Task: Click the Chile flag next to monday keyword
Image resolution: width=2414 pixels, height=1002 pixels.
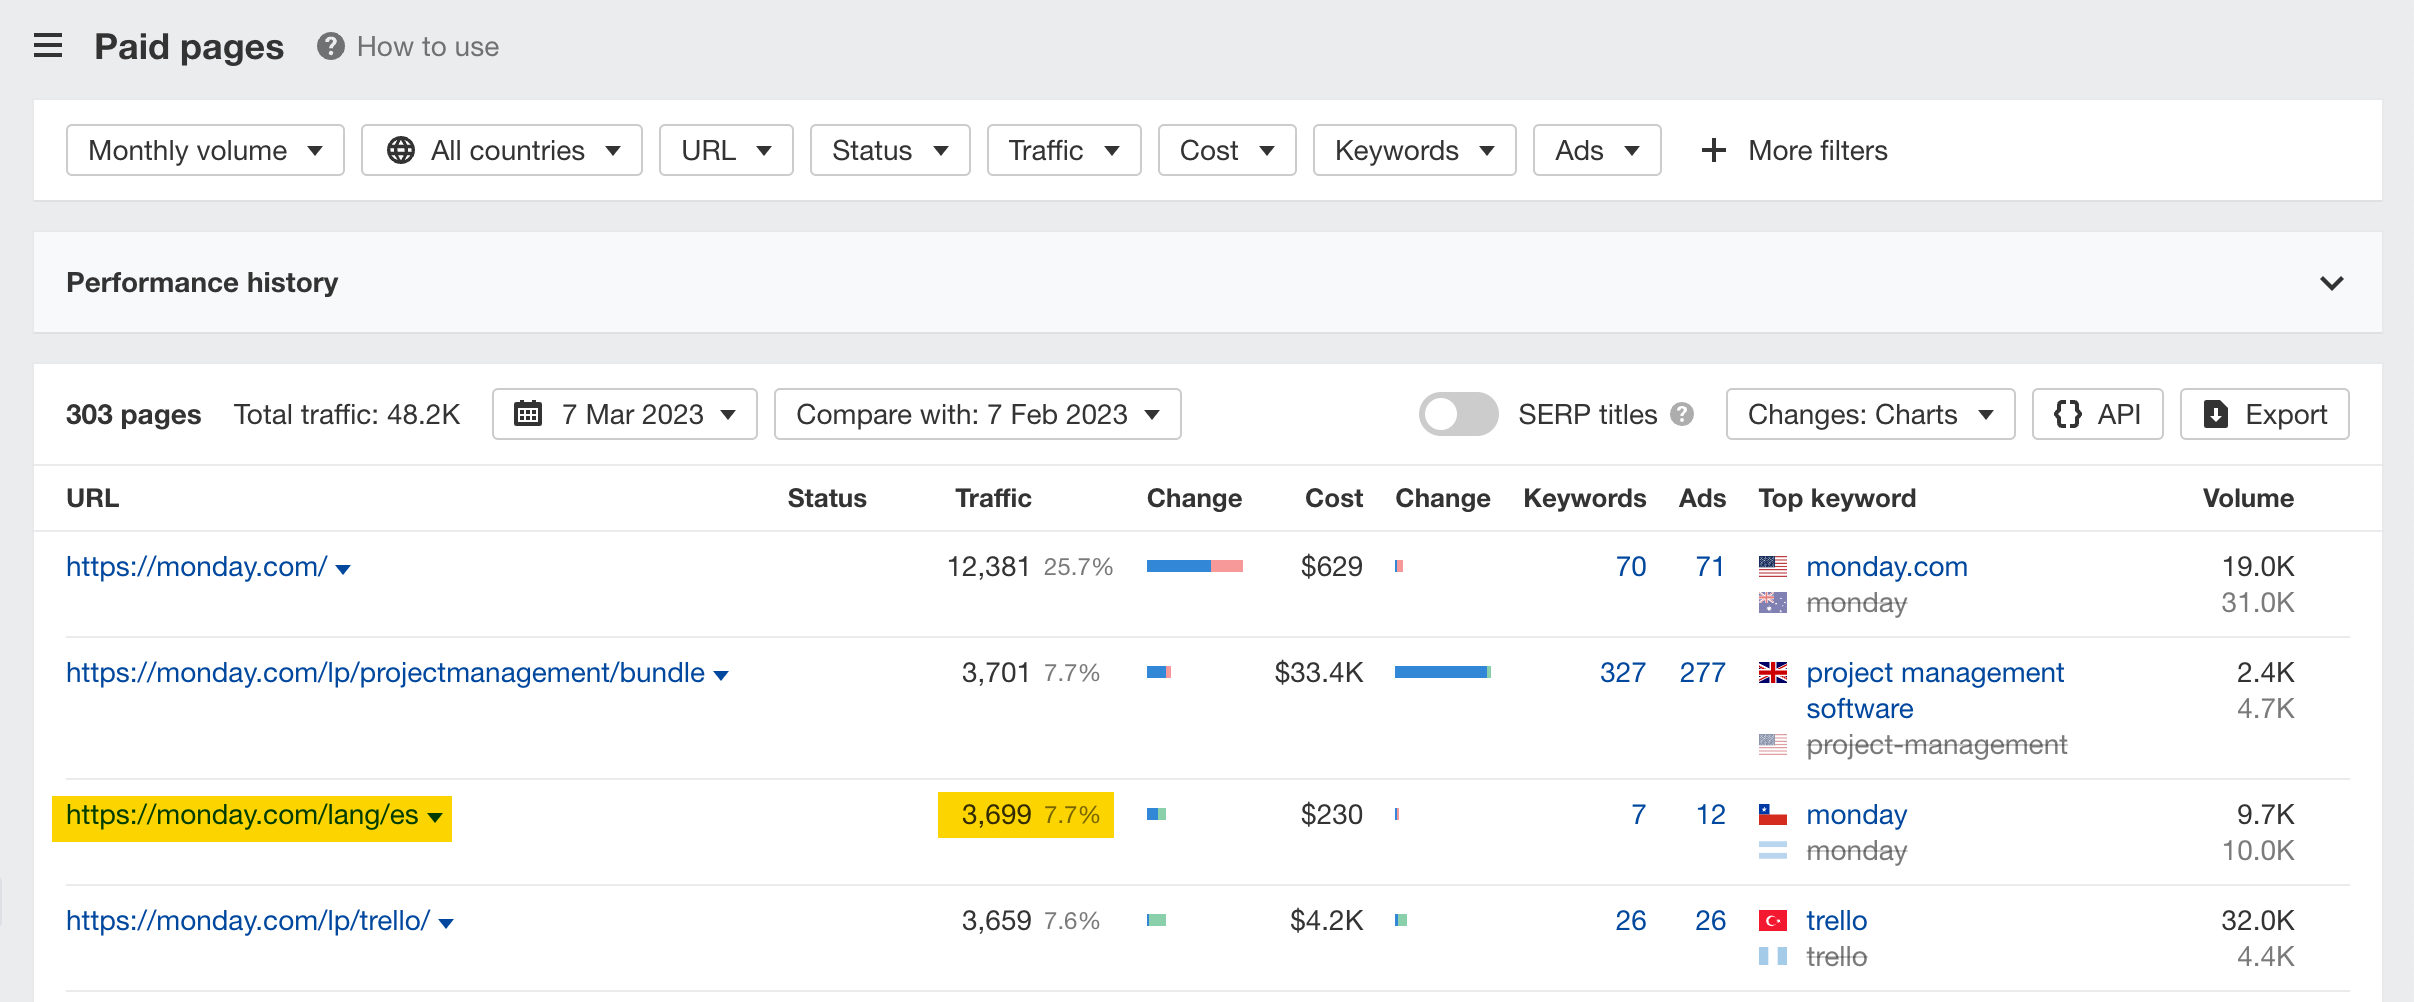Action: coord(1773,814)
